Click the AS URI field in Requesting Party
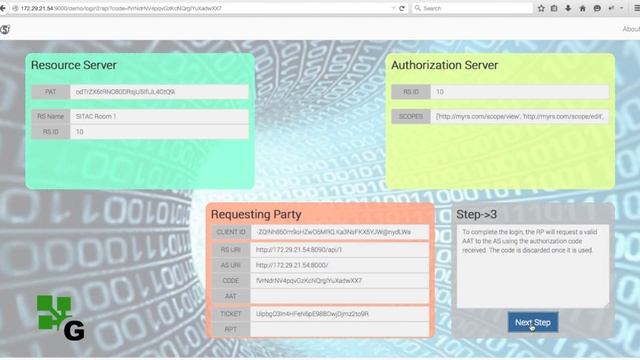The width and height of the screenshot is (640, 360). (340, 265)
